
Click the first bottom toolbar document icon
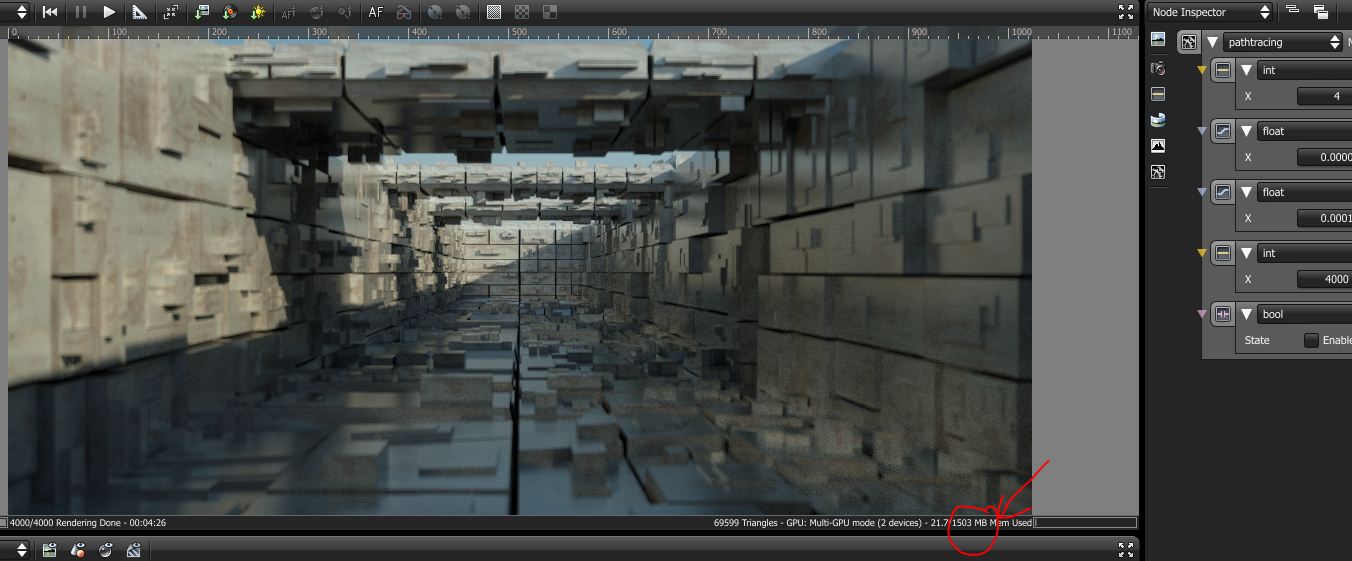(49, 549)
